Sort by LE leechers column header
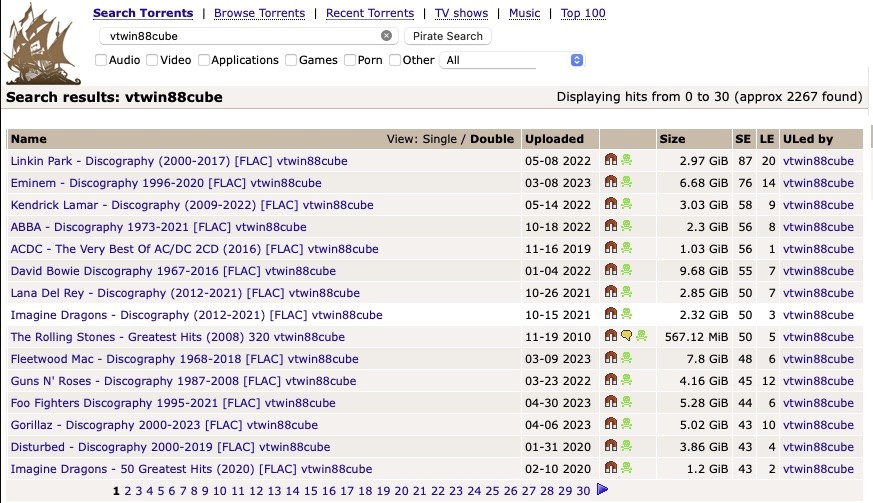The image size is (873, 503). click(767, 139)
